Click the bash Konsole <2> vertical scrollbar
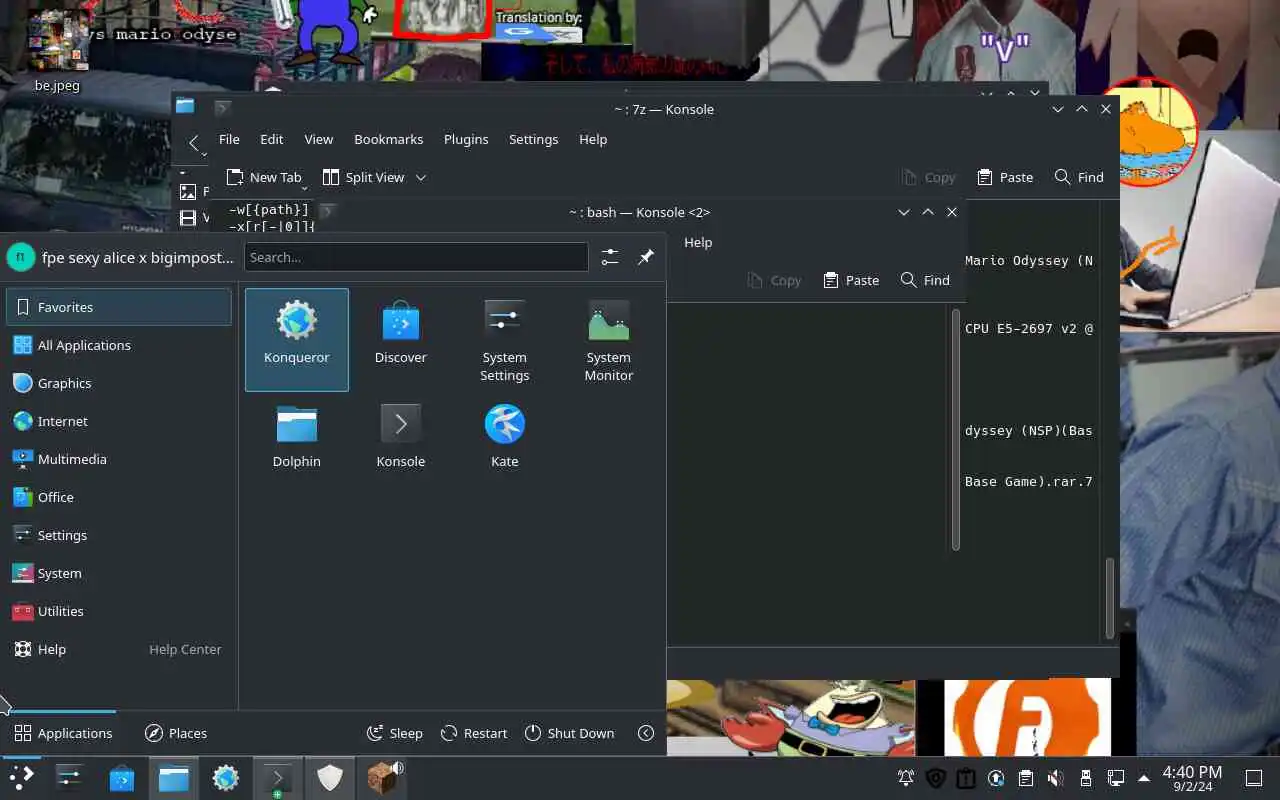Image resolution: width=1280 pixels, height=800 pixels. [956, 430]
